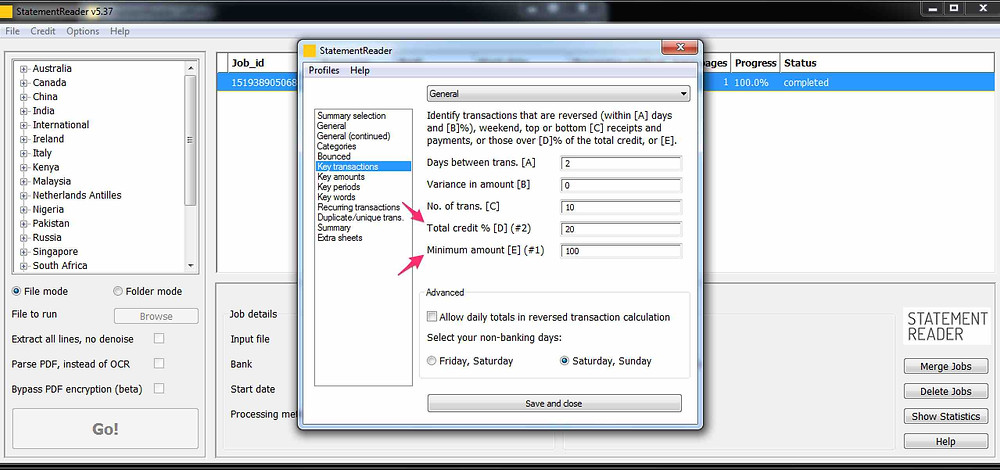Click the Delete Jobs button
Viewport: 1000px width, 470px height.
pos(946,392)
